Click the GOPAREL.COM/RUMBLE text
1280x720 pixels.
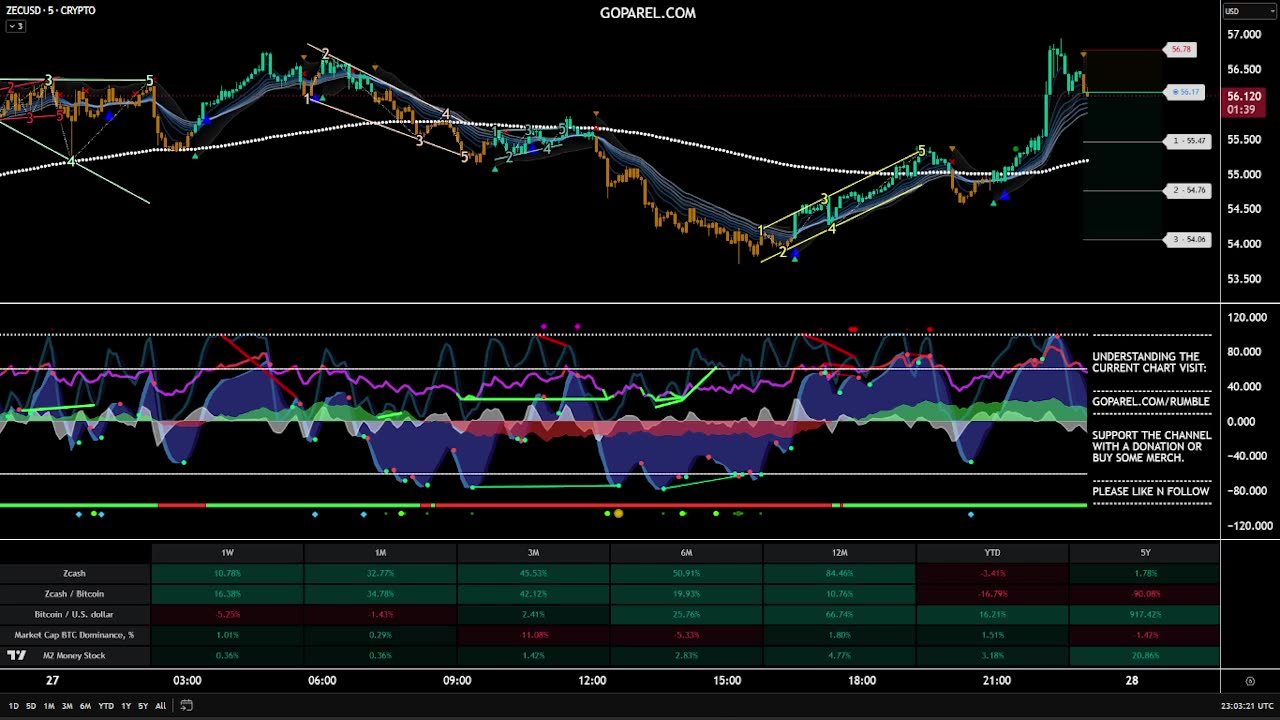1151,402
